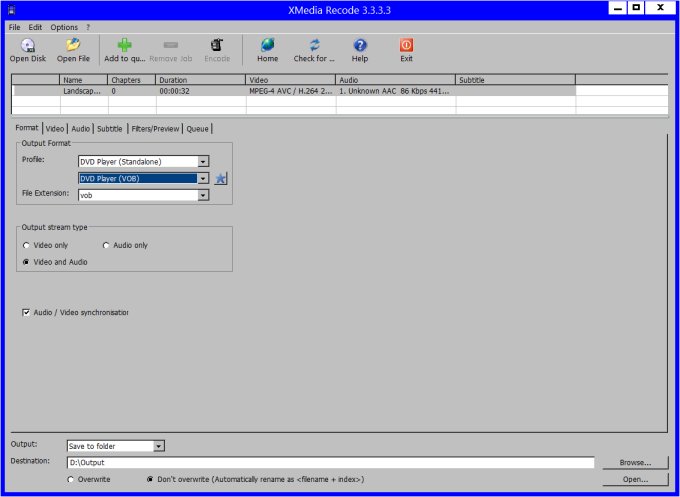Close the XMedia Recode window
The height and width of the screenshot is (497, 680).
click(660, 8)
